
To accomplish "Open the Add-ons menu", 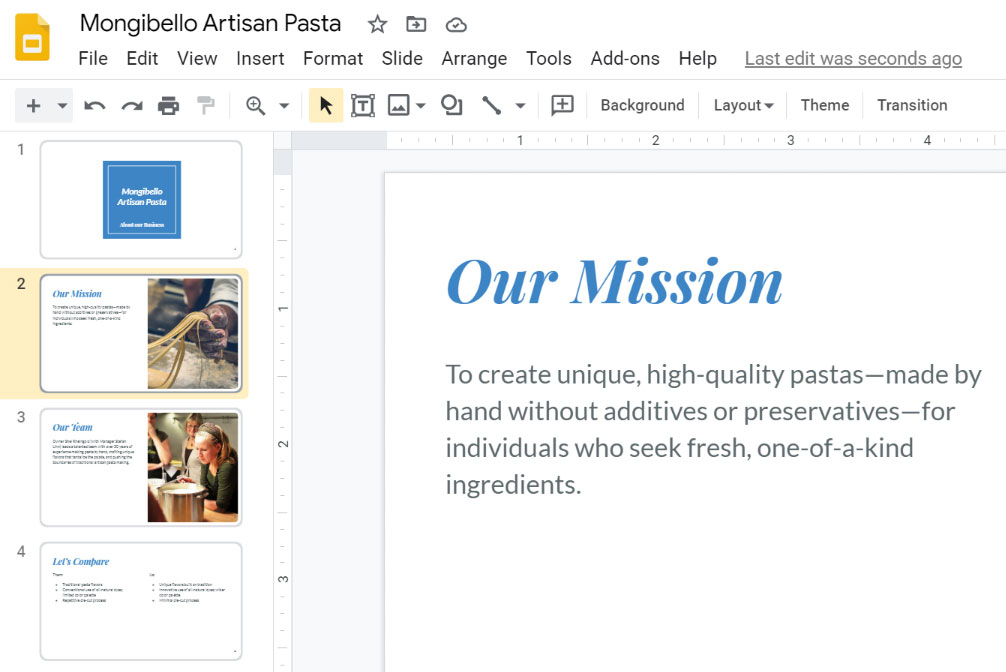I will (625, 58).
